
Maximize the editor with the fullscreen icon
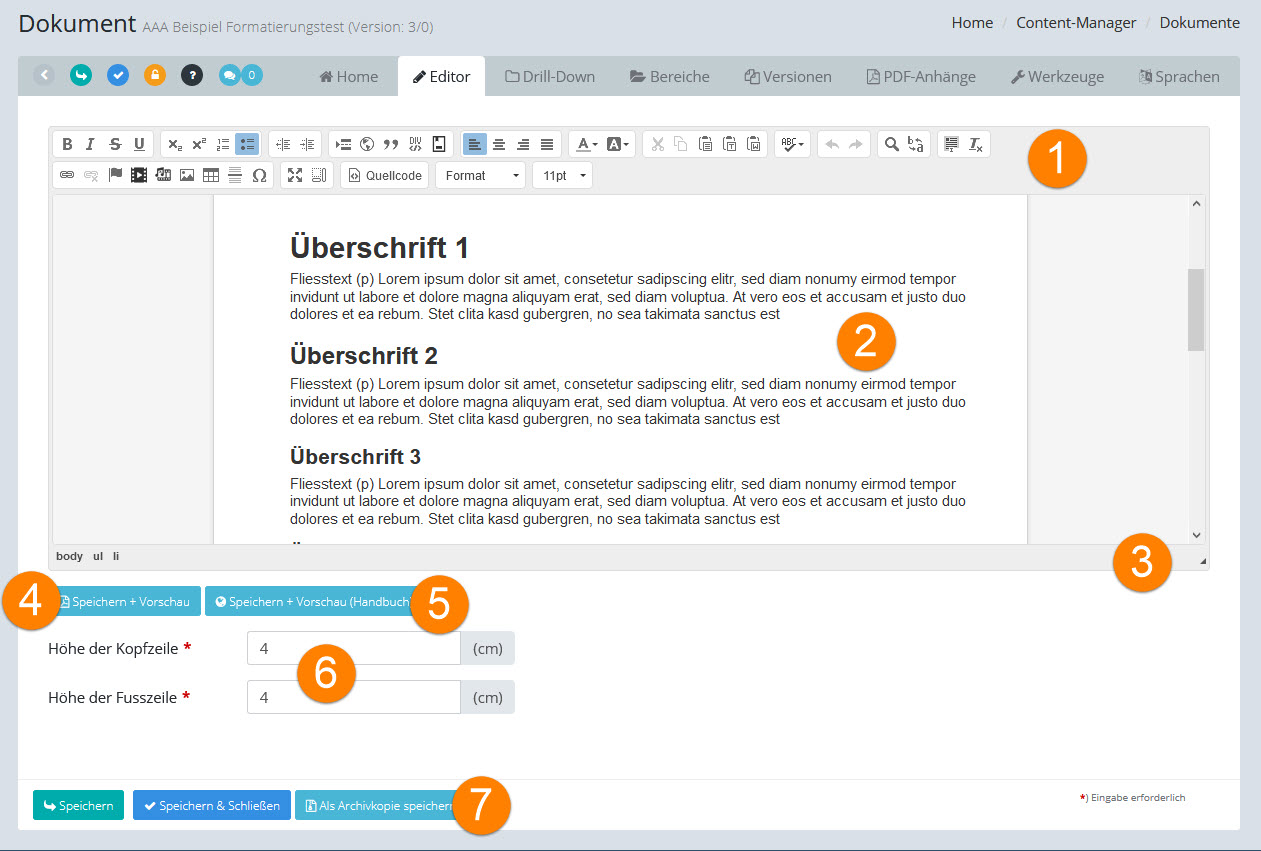[x=295, y=175]
